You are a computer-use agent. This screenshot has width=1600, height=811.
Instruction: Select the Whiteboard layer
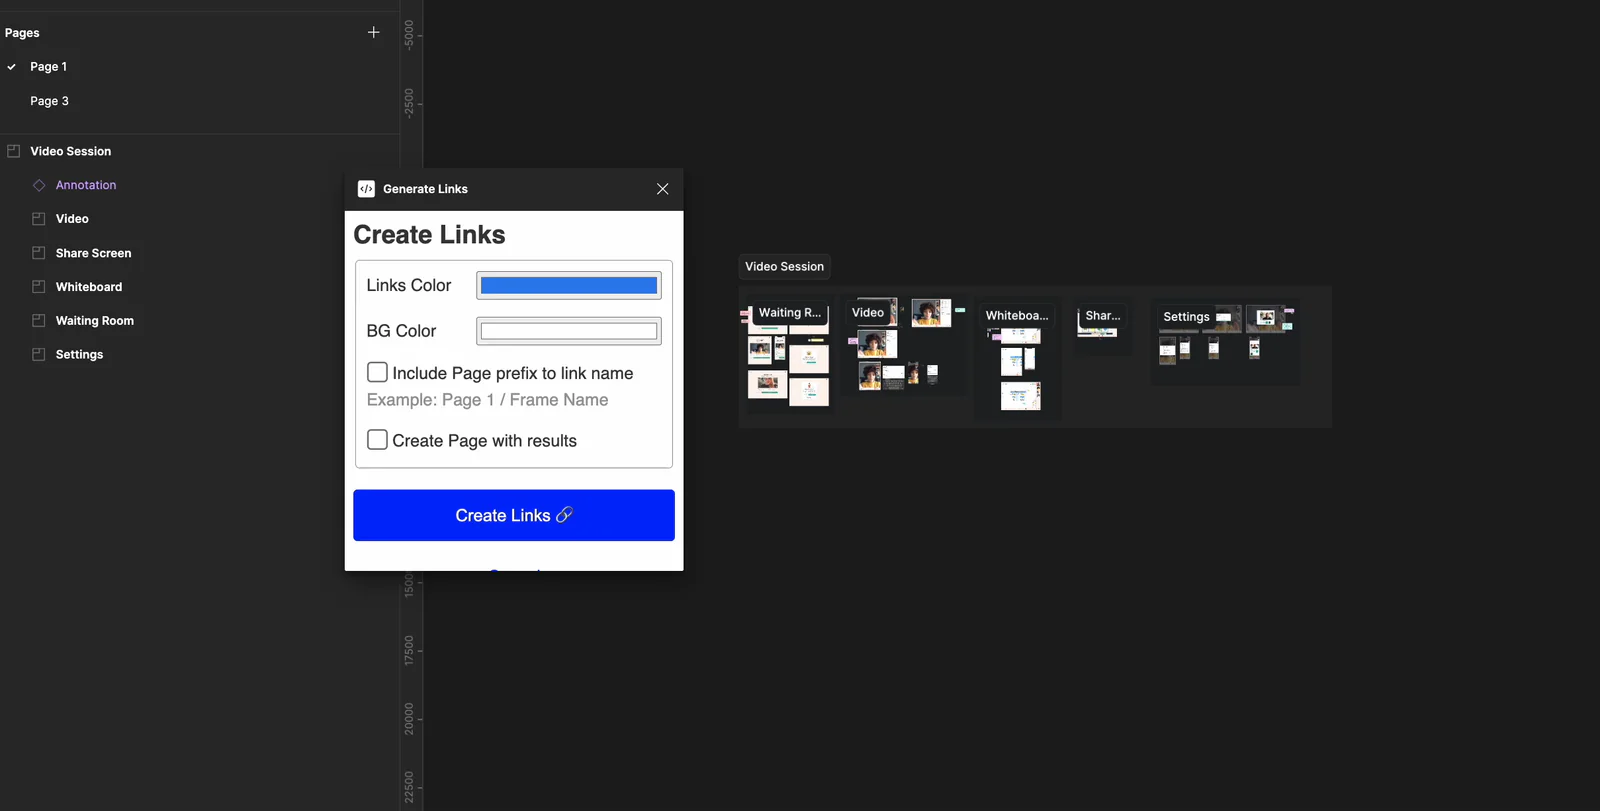(x=89, y=287)
